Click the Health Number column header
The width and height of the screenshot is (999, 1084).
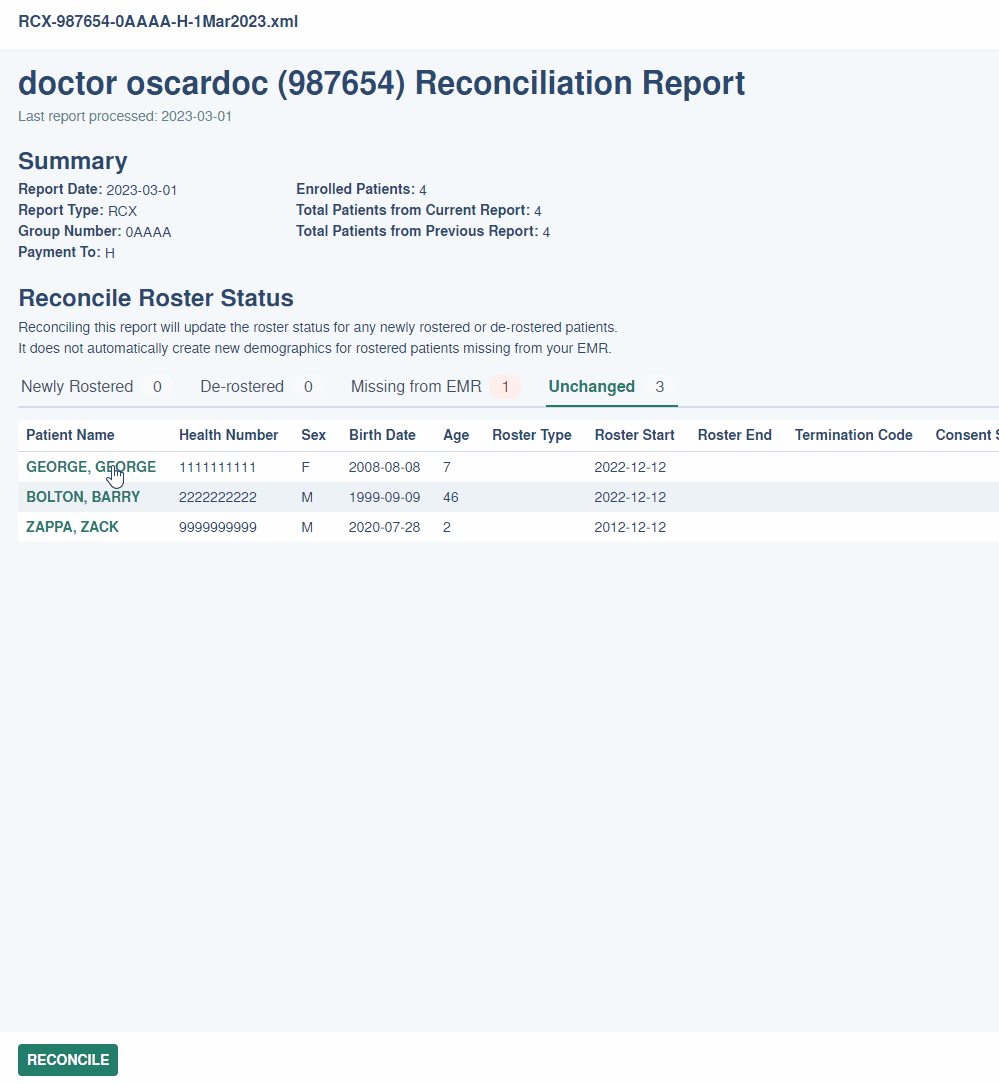[x=228, y=435]
